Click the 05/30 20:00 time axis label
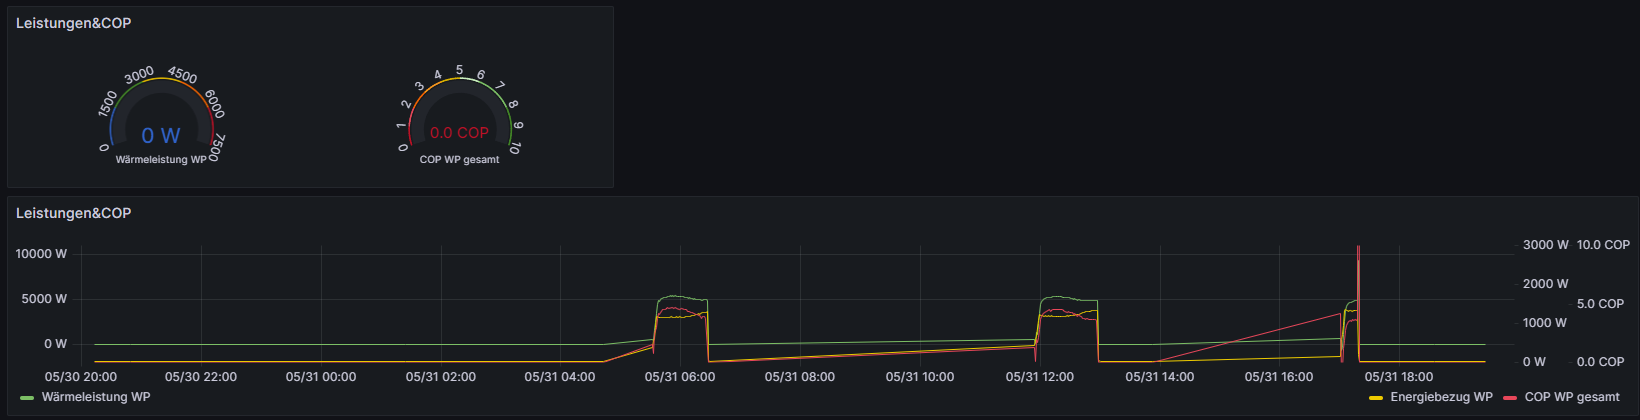Viewport: 1640px width, 420px height. coord(81,377)
